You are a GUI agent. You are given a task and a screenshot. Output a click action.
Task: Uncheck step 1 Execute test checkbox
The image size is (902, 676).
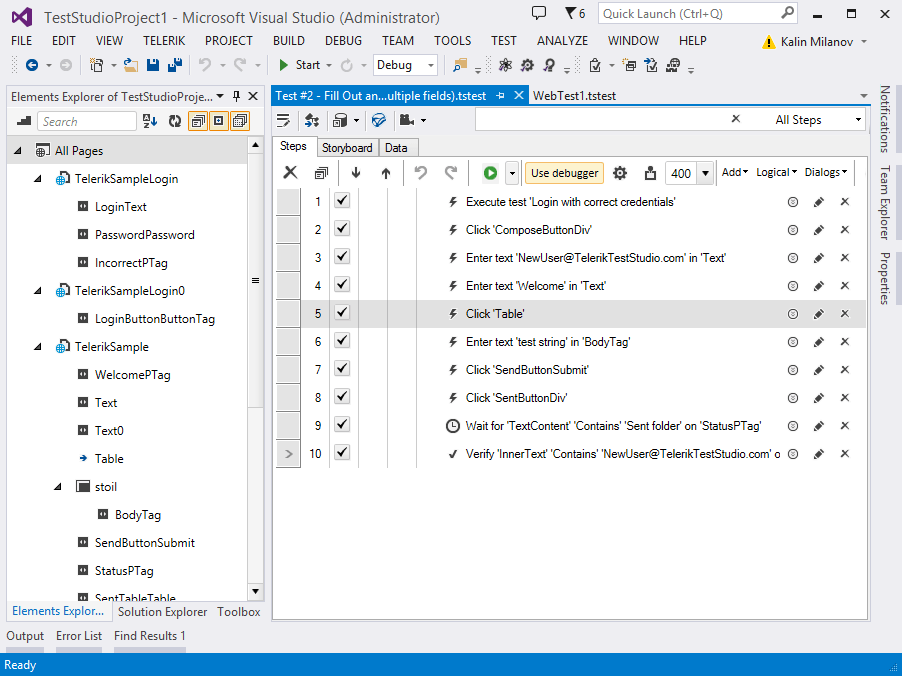coord(342,201)
